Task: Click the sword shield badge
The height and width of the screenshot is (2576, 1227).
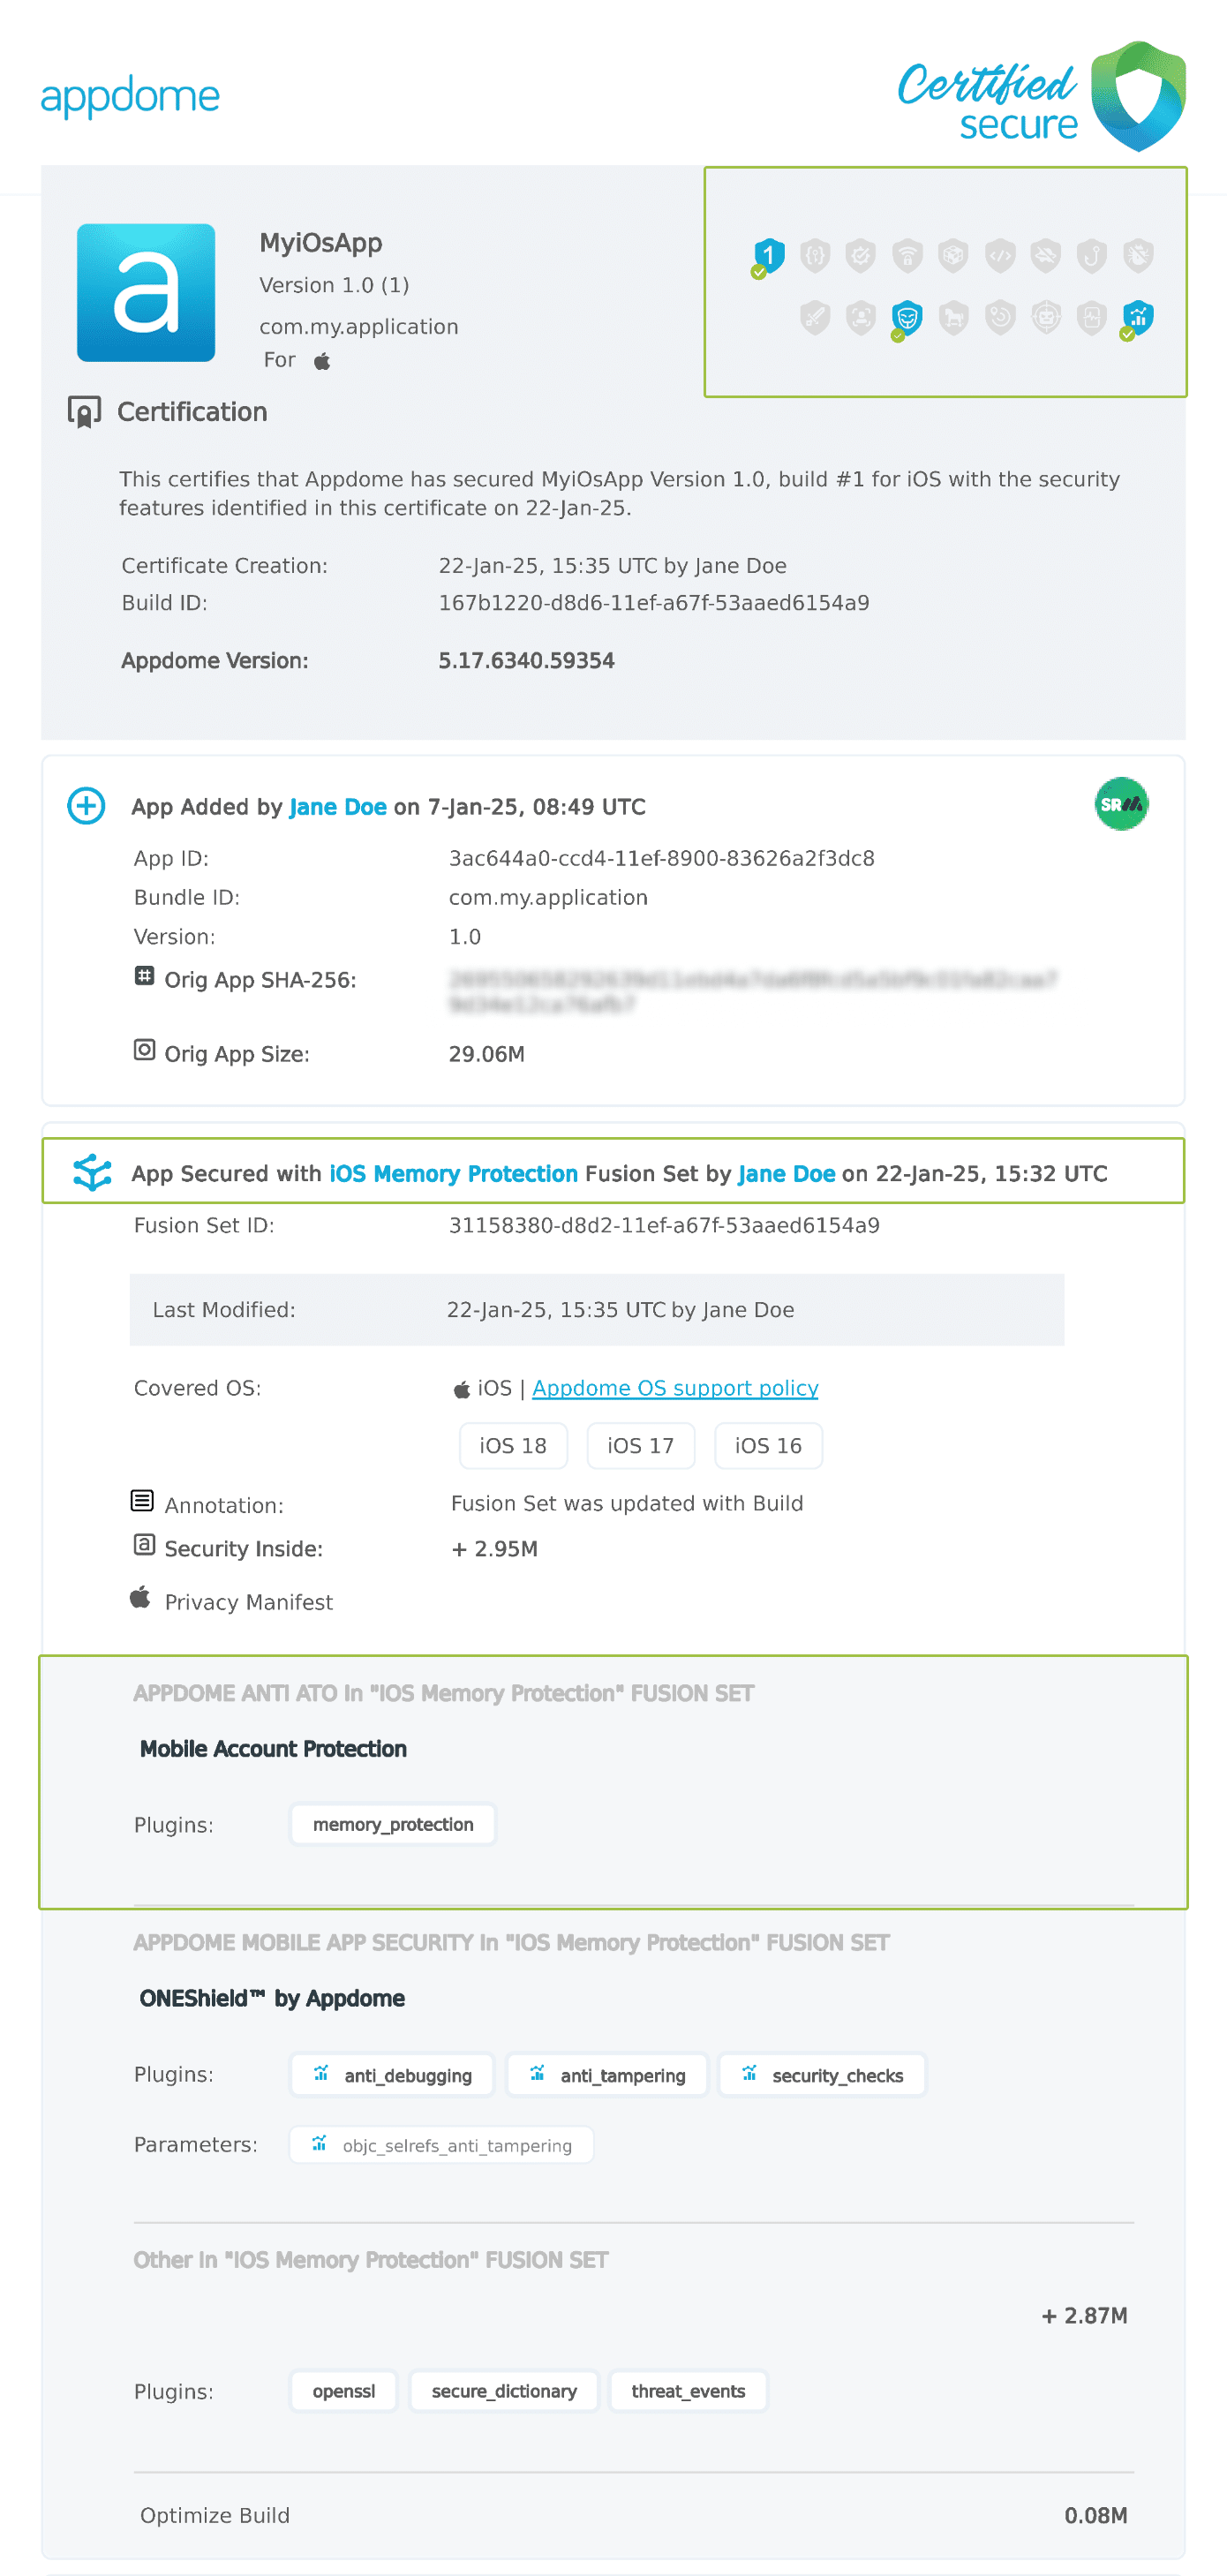Action: [815, 318]
